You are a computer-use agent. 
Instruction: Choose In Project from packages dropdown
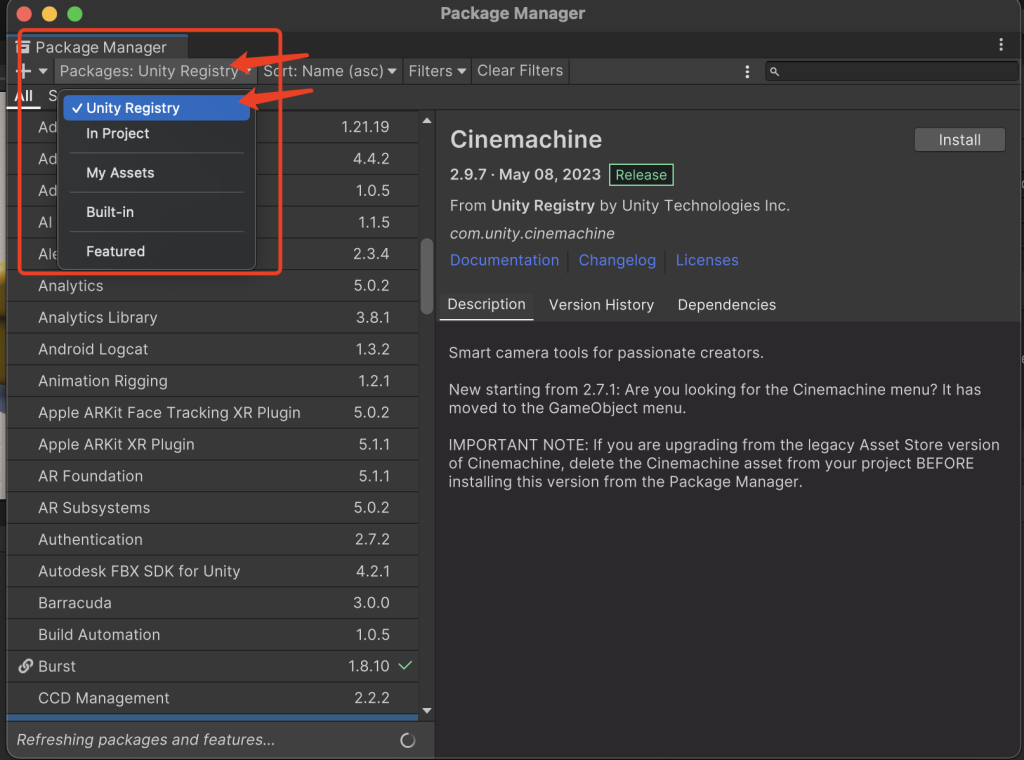(118, 134)
